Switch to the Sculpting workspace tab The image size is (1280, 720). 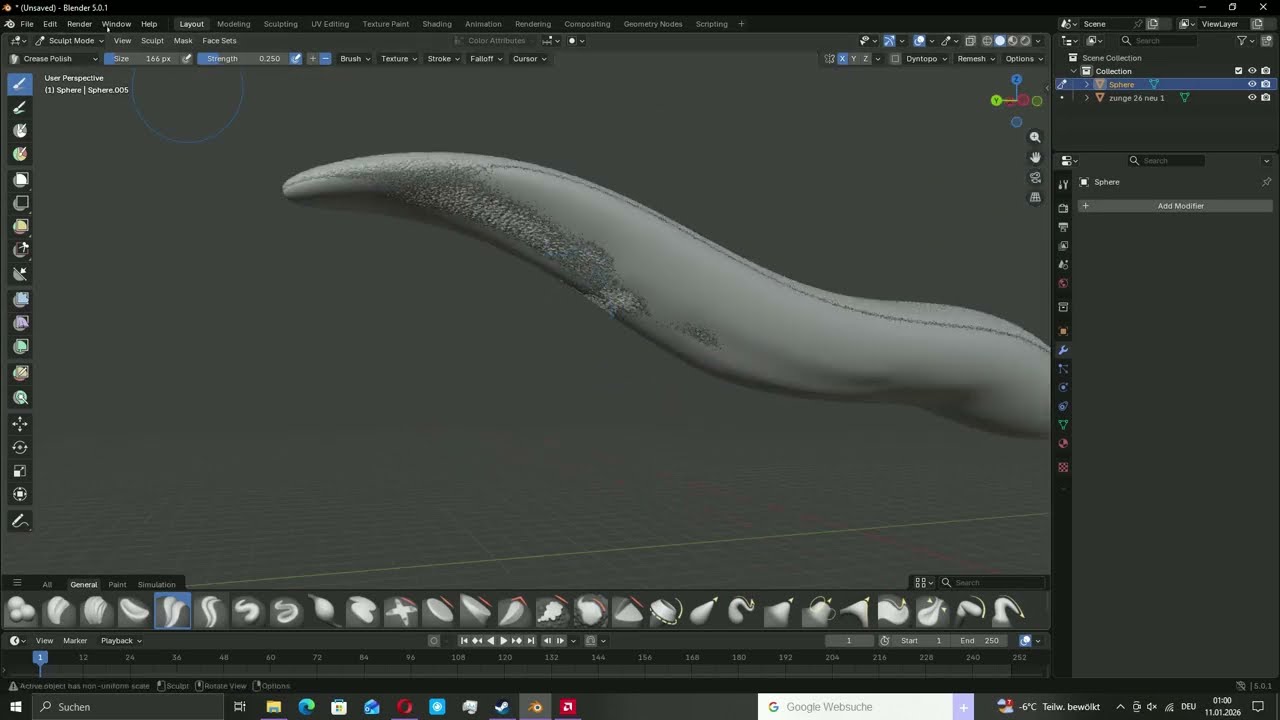pyautogui.click(x=280, y=24)
